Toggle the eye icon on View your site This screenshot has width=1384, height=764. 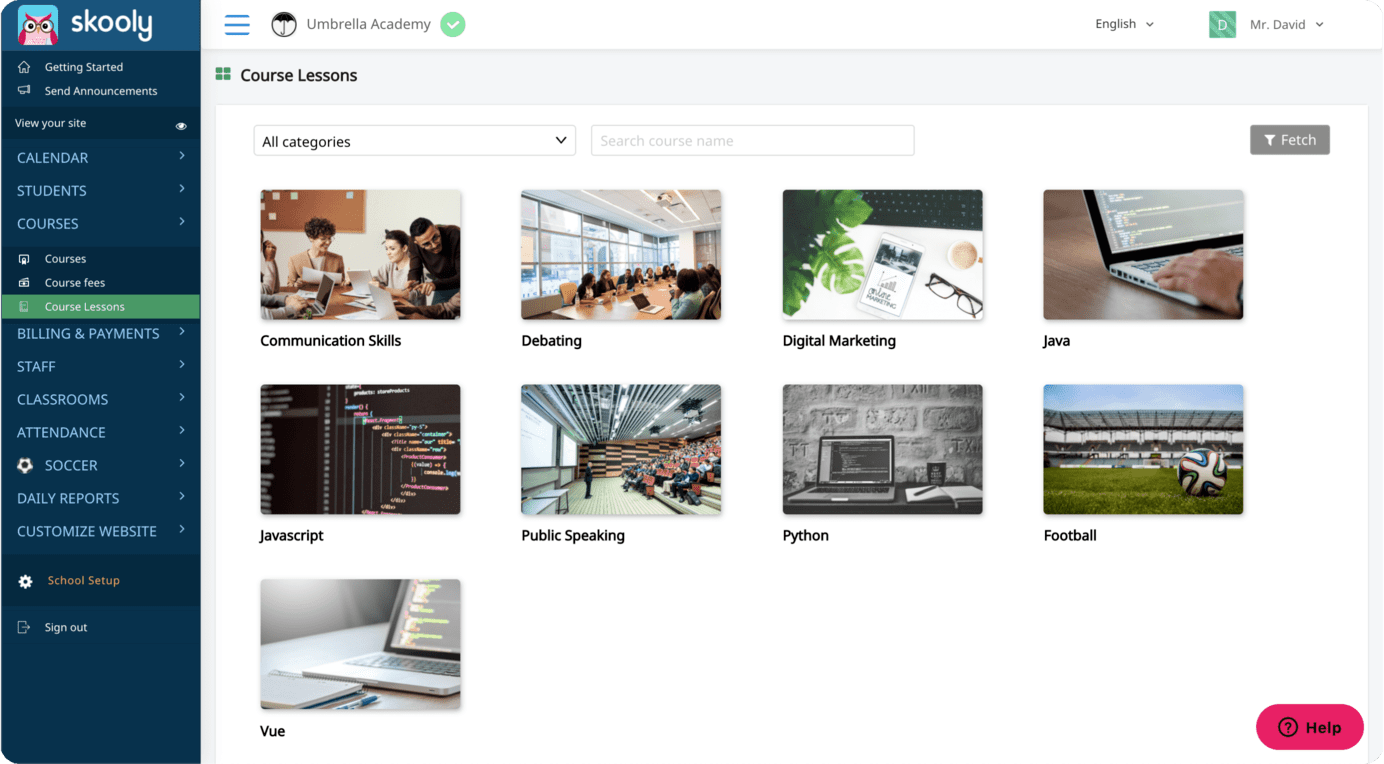(181, 124)
